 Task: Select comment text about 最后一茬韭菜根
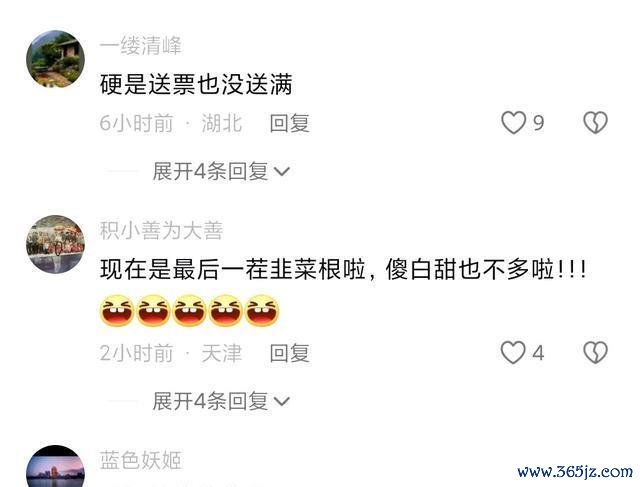click(x=344, y=269)
